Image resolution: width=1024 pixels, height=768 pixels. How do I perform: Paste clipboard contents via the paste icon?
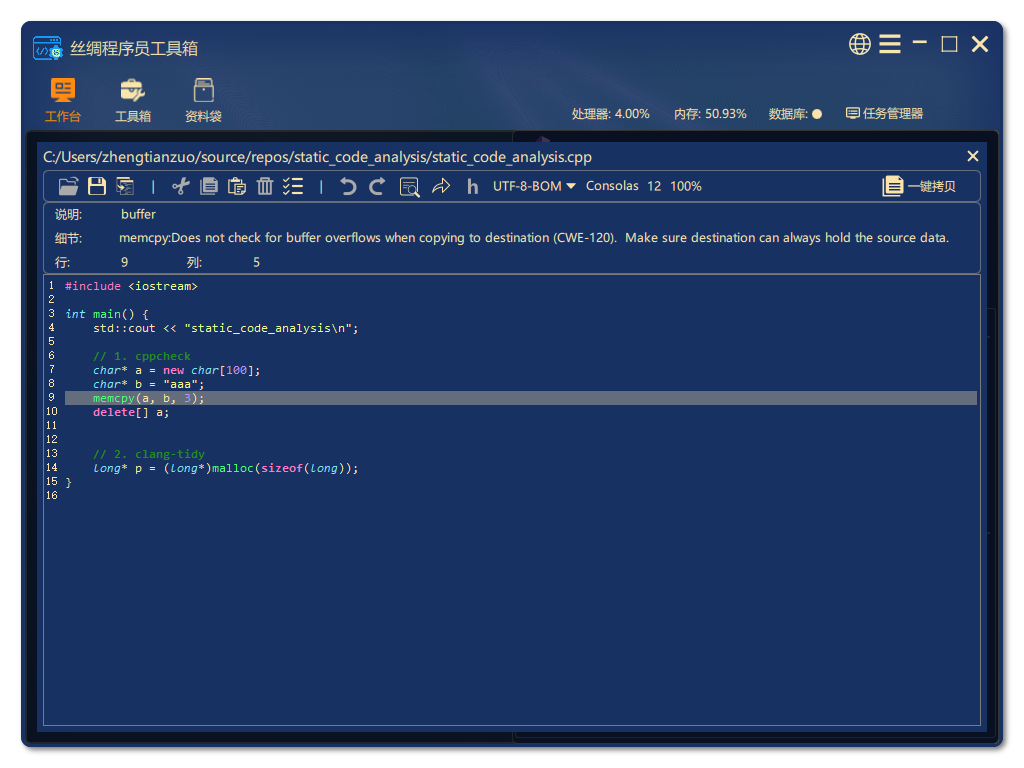(x=237, y=186)
